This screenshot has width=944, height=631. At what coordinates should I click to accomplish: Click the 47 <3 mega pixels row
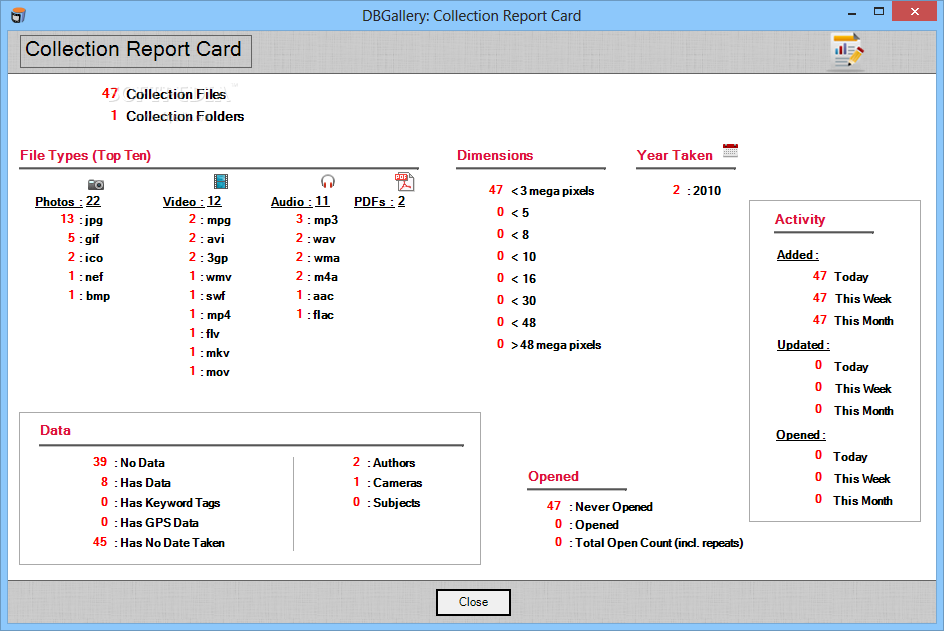(x=541, y=191)
